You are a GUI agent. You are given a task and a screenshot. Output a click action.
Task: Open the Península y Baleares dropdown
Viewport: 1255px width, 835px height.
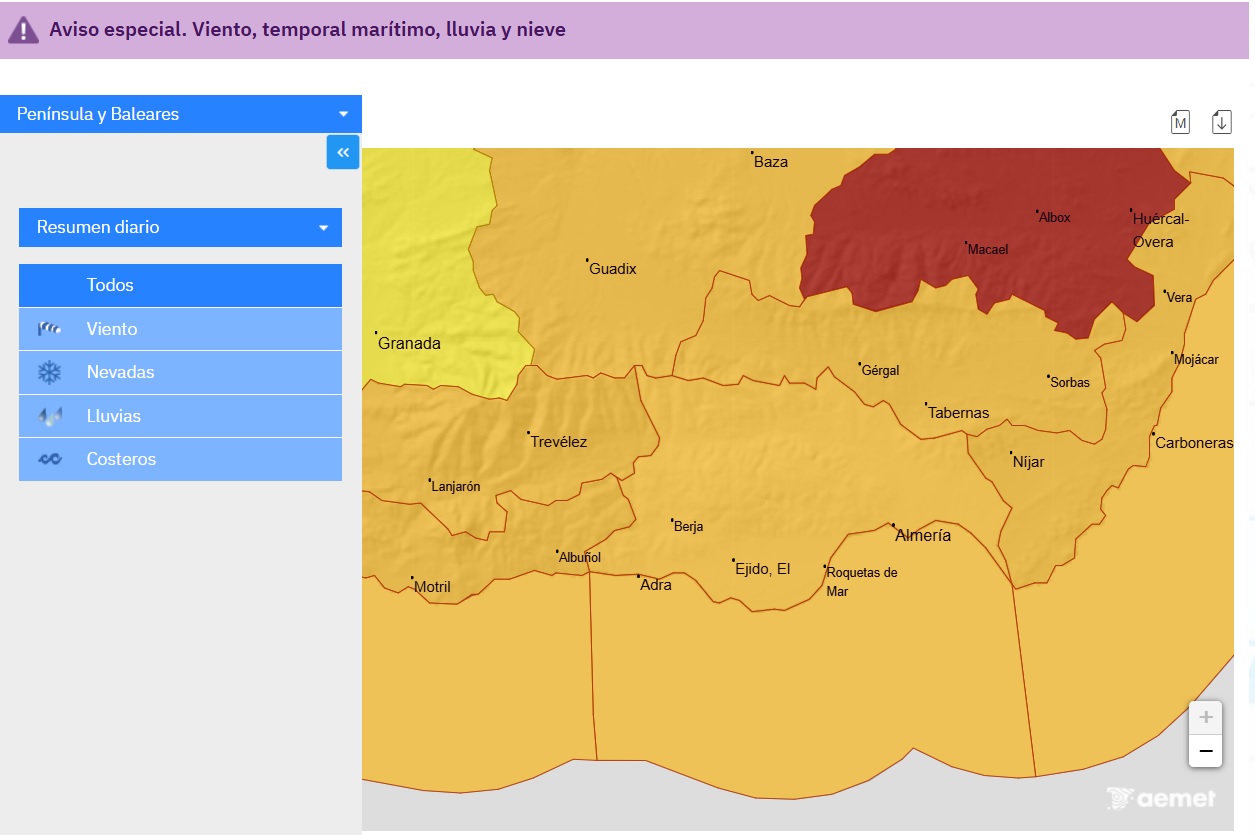point(181,114)
